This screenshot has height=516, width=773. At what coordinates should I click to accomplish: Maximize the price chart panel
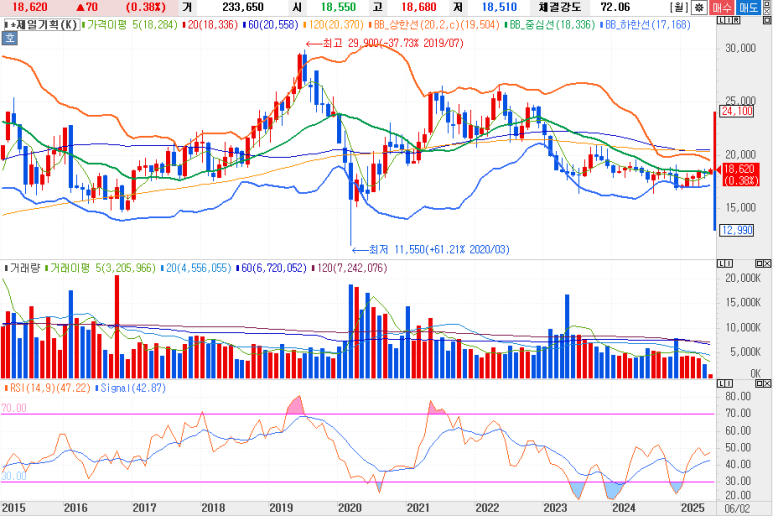coord(767,20)
